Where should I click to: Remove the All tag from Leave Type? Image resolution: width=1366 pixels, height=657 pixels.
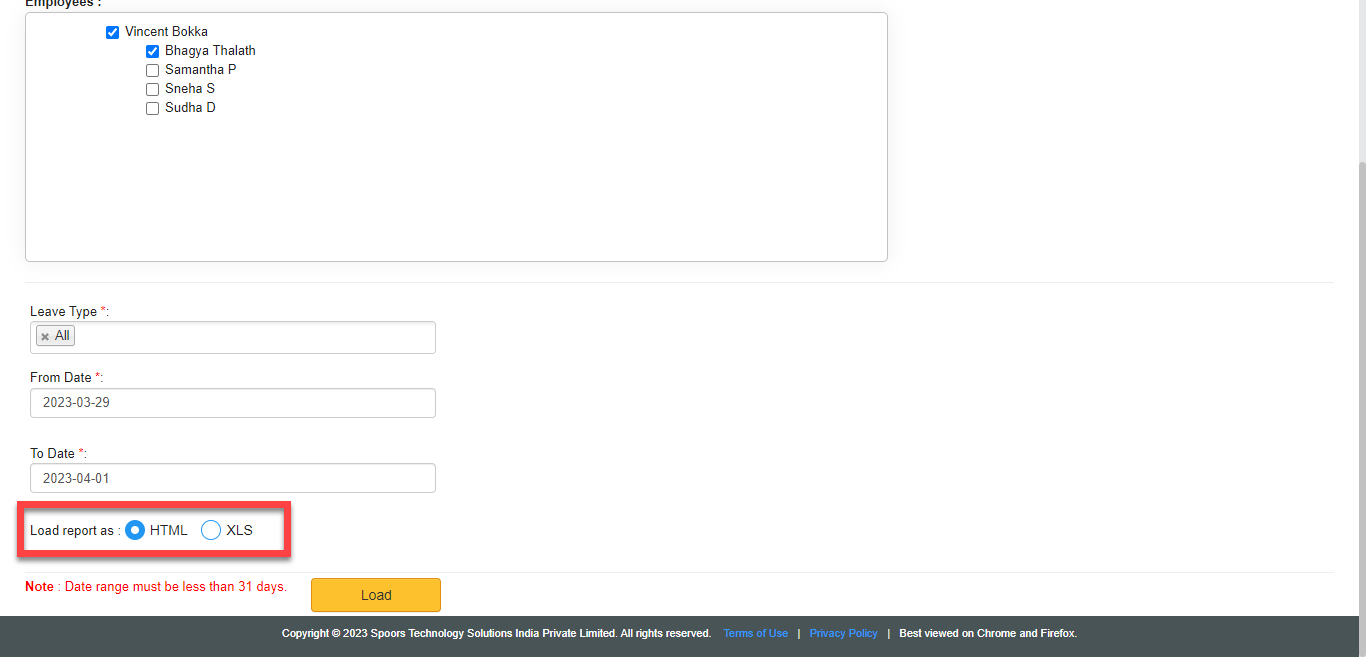tap(45, 337)
